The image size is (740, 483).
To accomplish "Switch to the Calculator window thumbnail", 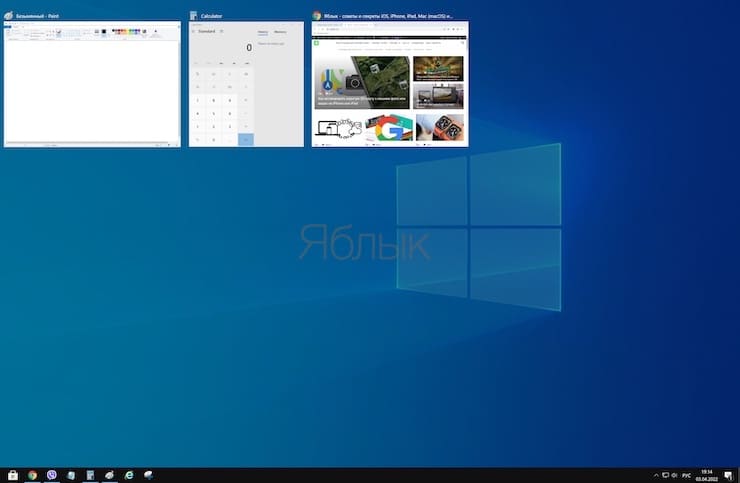I will point(246,84).
